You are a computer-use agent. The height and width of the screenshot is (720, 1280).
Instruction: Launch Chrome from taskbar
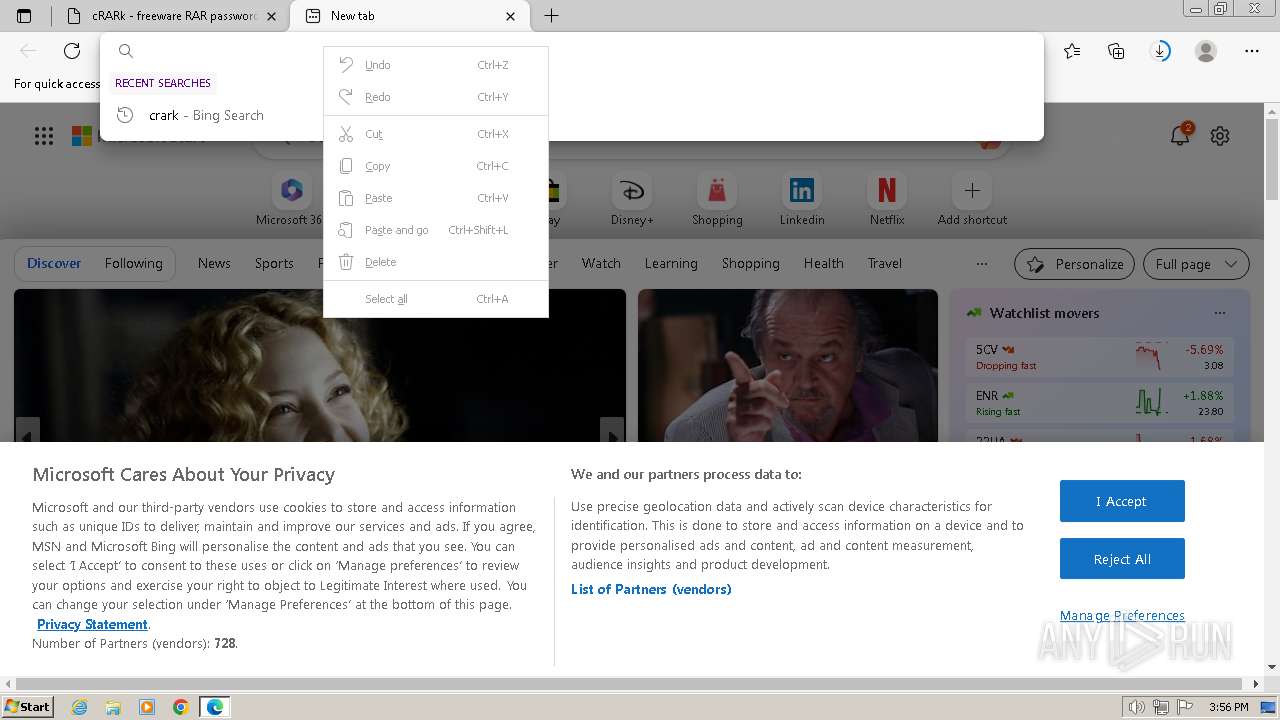coord(181,707)
